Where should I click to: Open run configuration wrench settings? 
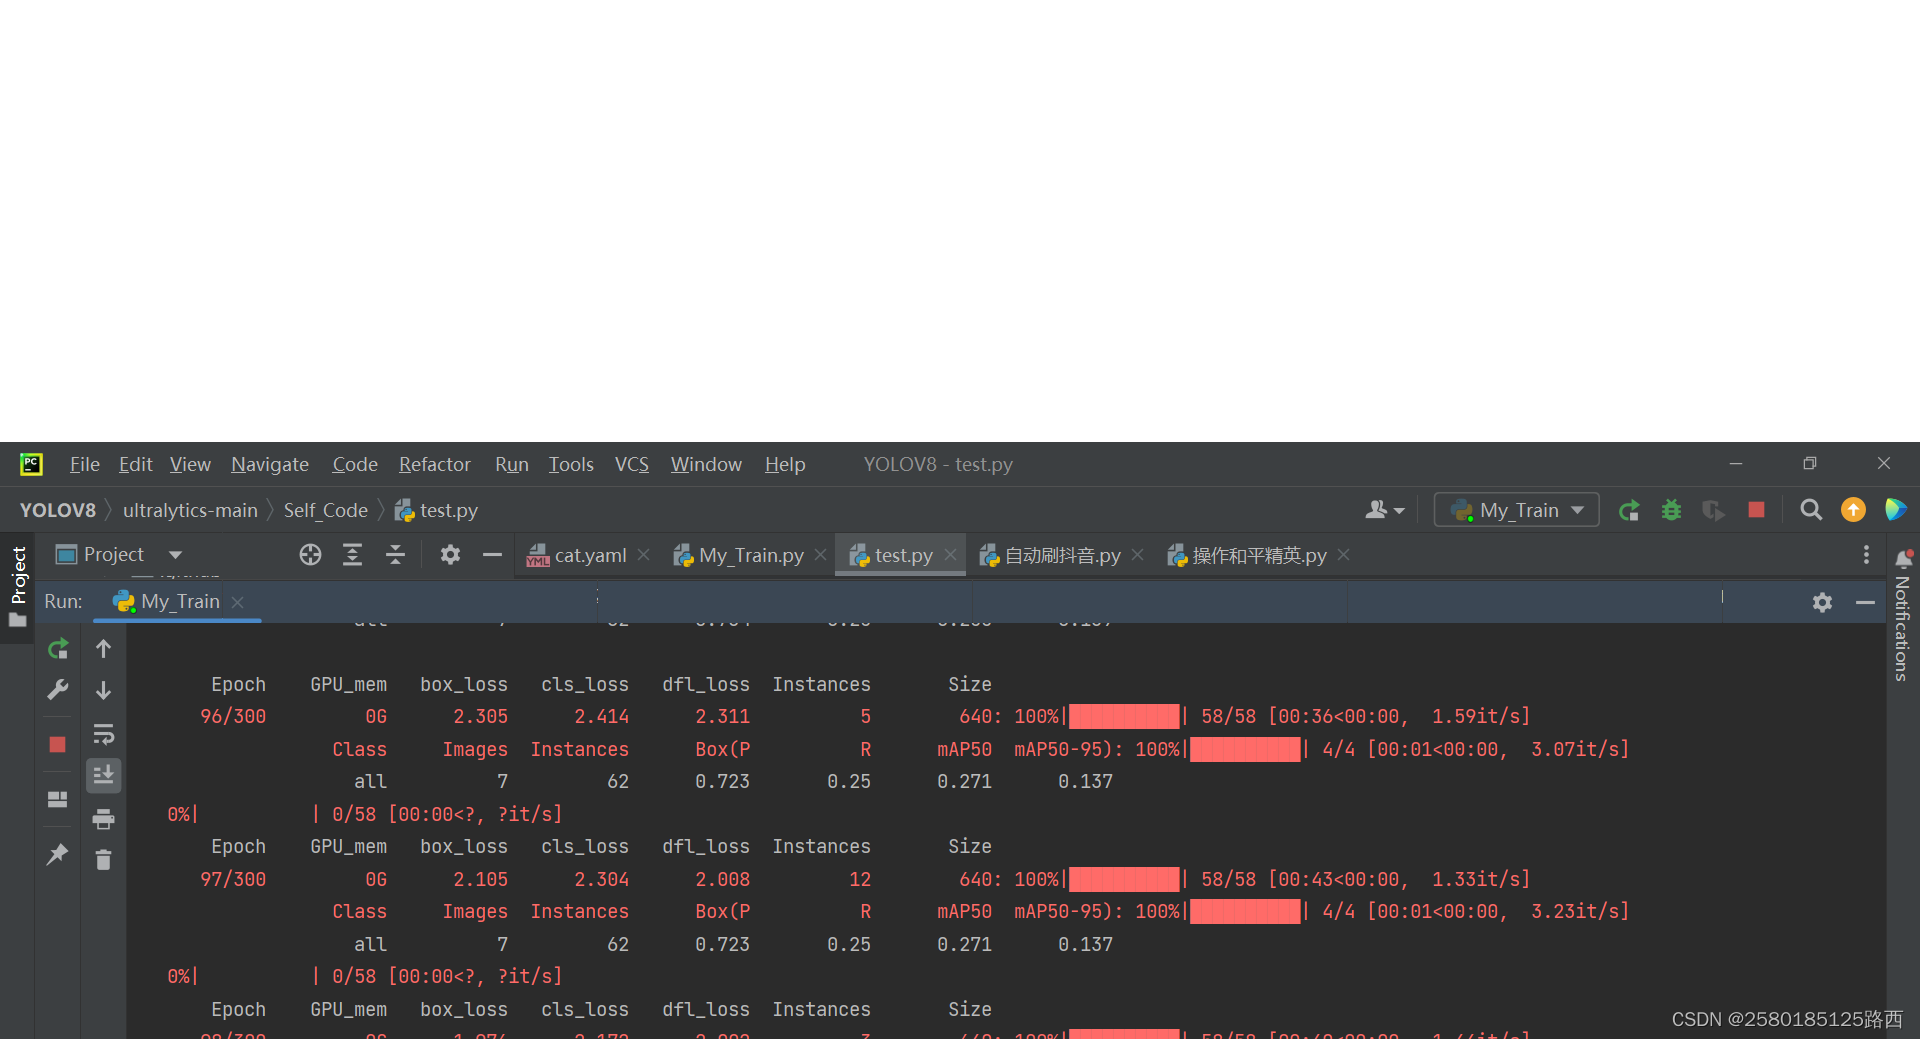(58, 690)
